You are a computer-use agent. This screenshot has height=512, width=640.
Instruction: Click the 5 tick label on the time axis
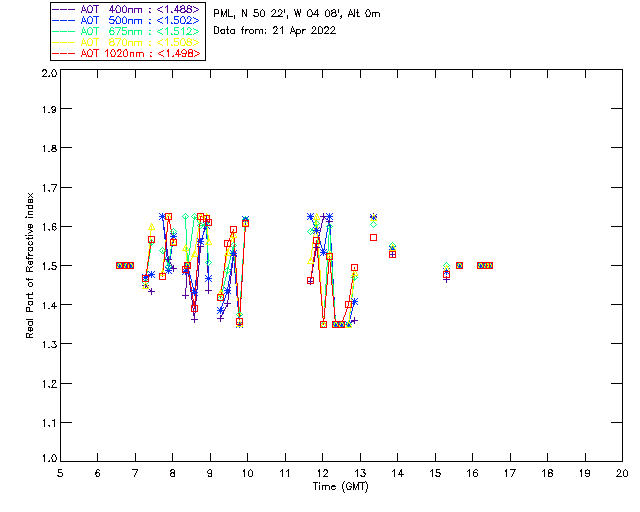(x=60, y=473)
